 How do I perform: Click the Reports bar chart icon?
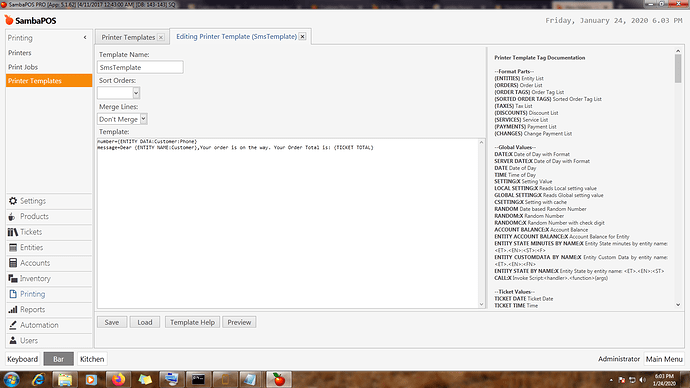pyautogui.click(x=13, y=310)
